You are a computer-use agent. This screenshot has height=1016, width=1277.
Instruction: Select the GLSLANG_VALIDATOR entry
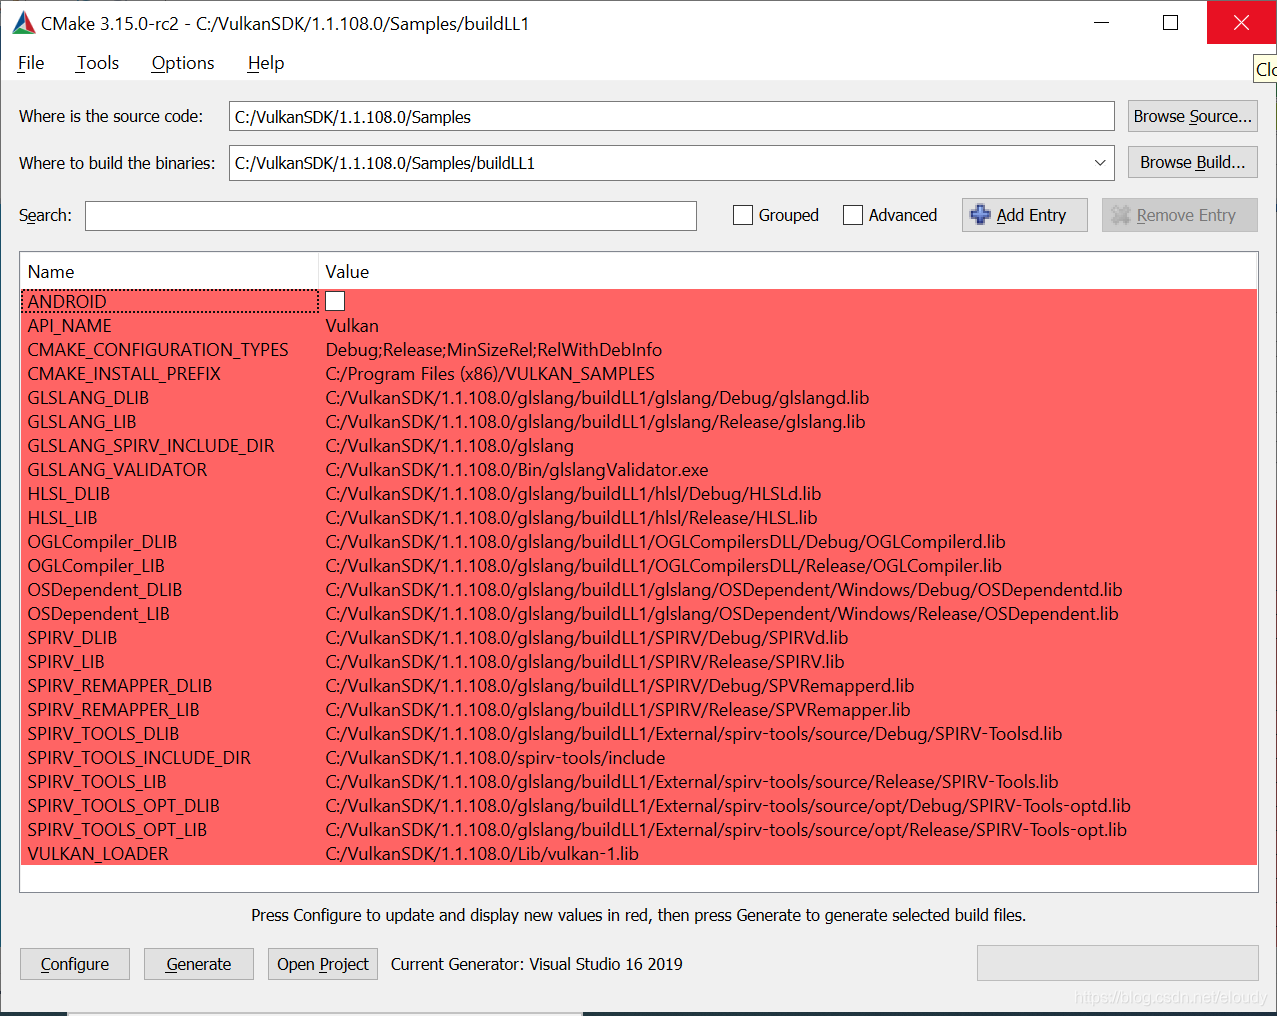[x=117, y=470]
